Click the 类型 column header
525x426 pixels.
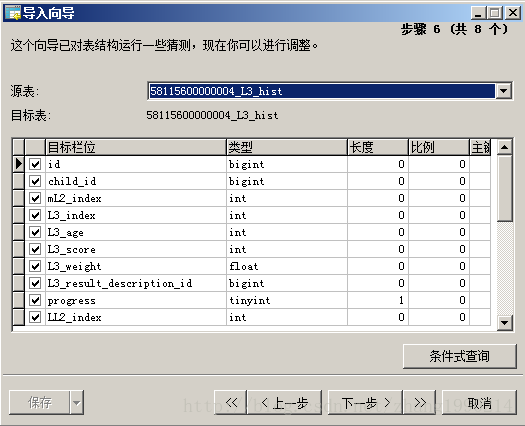(x=287, y=147)
